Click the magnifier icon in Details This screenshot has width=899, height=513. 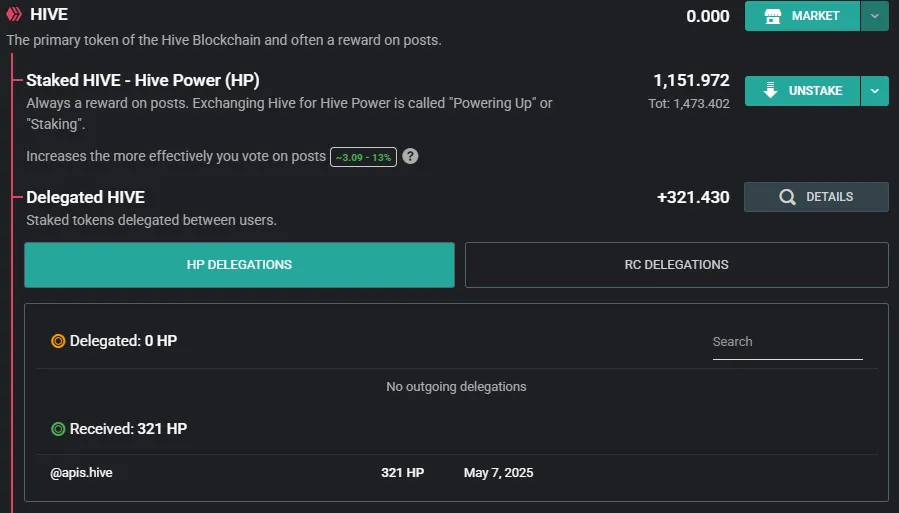pos(787,197)
